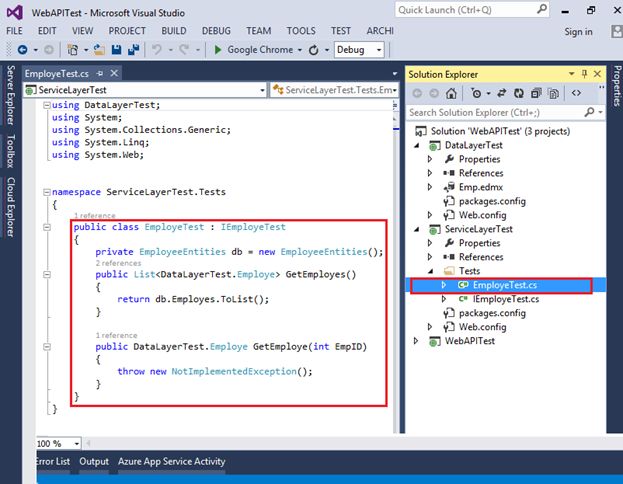Open the VIEW menu
Image resolution: width=623 pixels, height=484 pixels.
tap(83, 31)
